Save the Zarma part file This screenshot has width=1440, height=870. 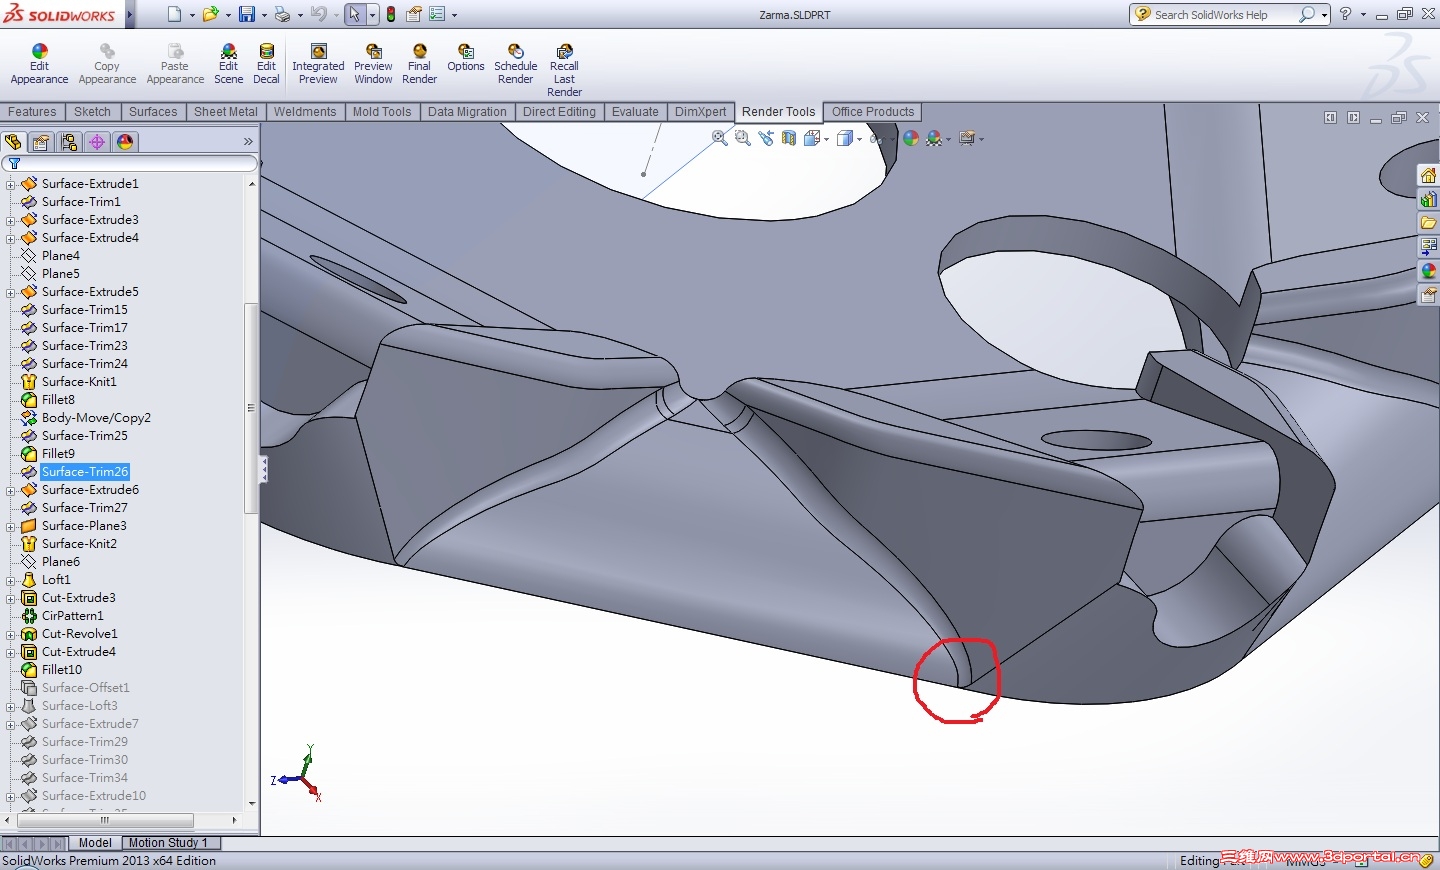click(246, 14)
